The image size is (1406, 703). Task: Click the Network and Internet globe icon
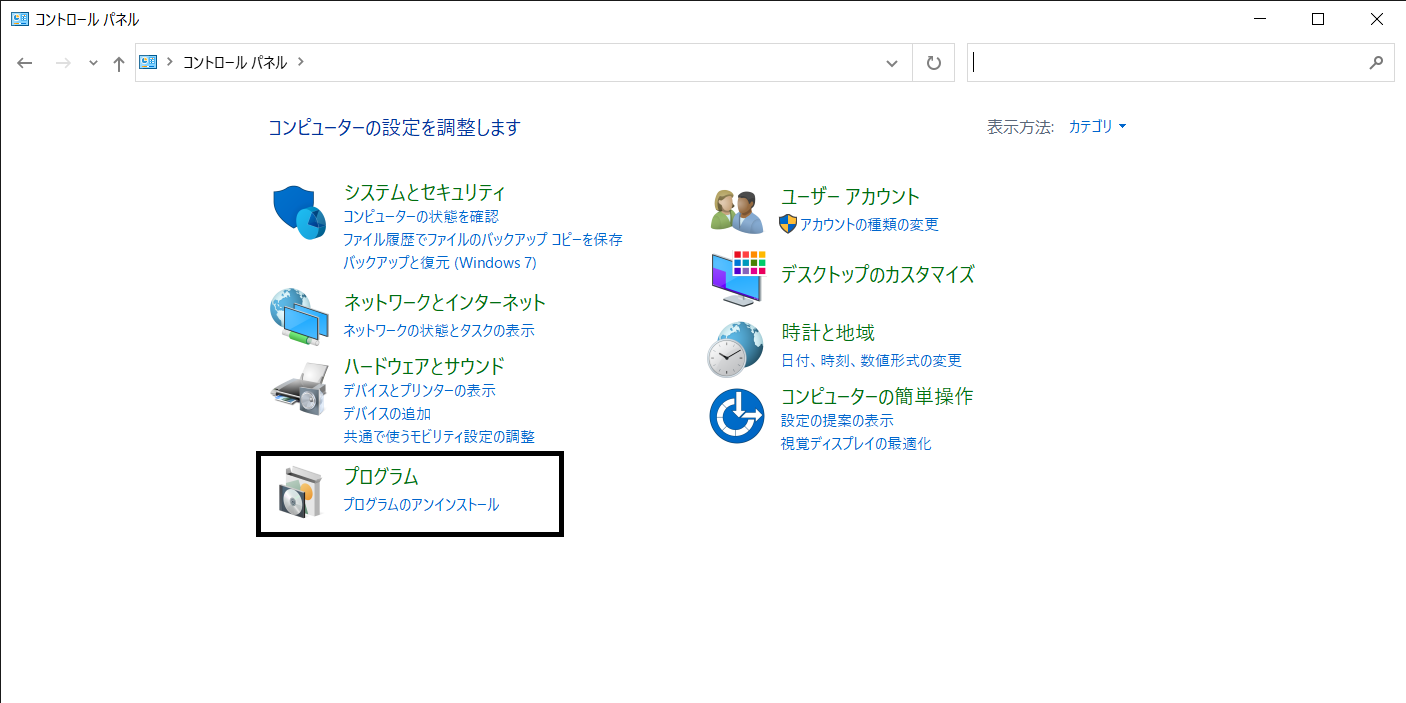point(299,315)
